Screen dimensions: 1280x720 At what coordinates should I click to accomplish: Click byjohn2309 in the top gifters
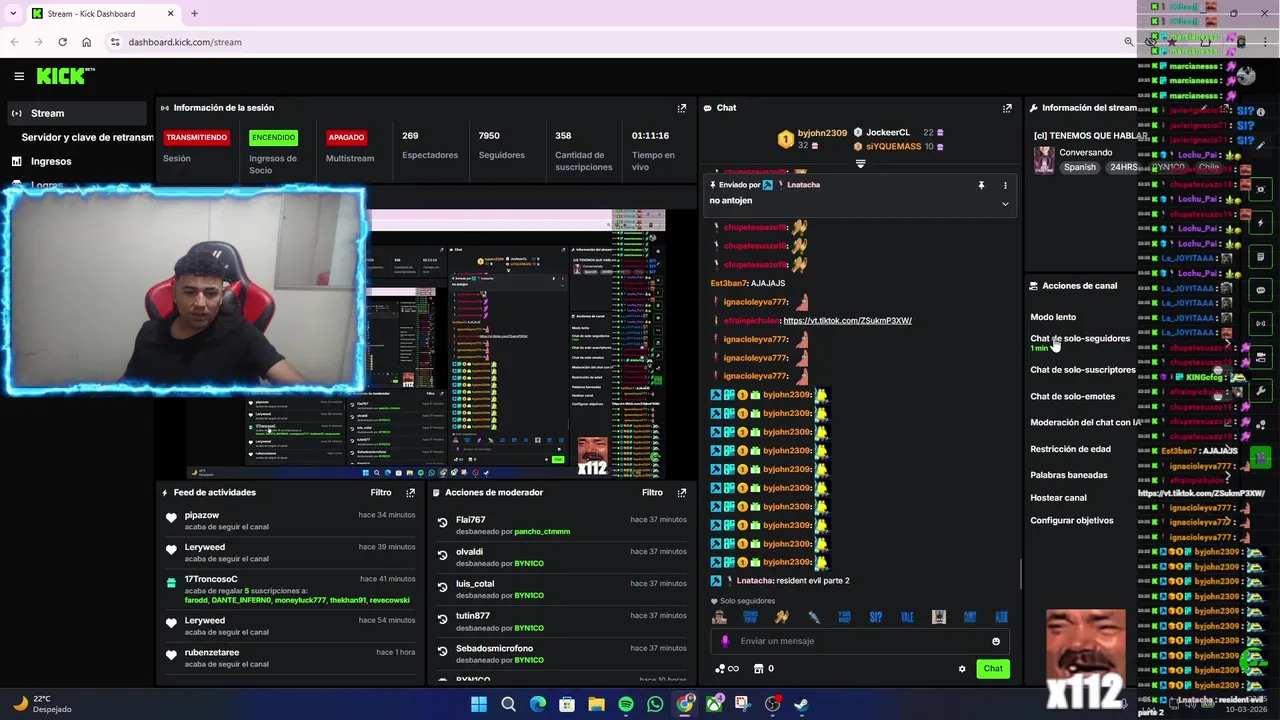(822, 133)
